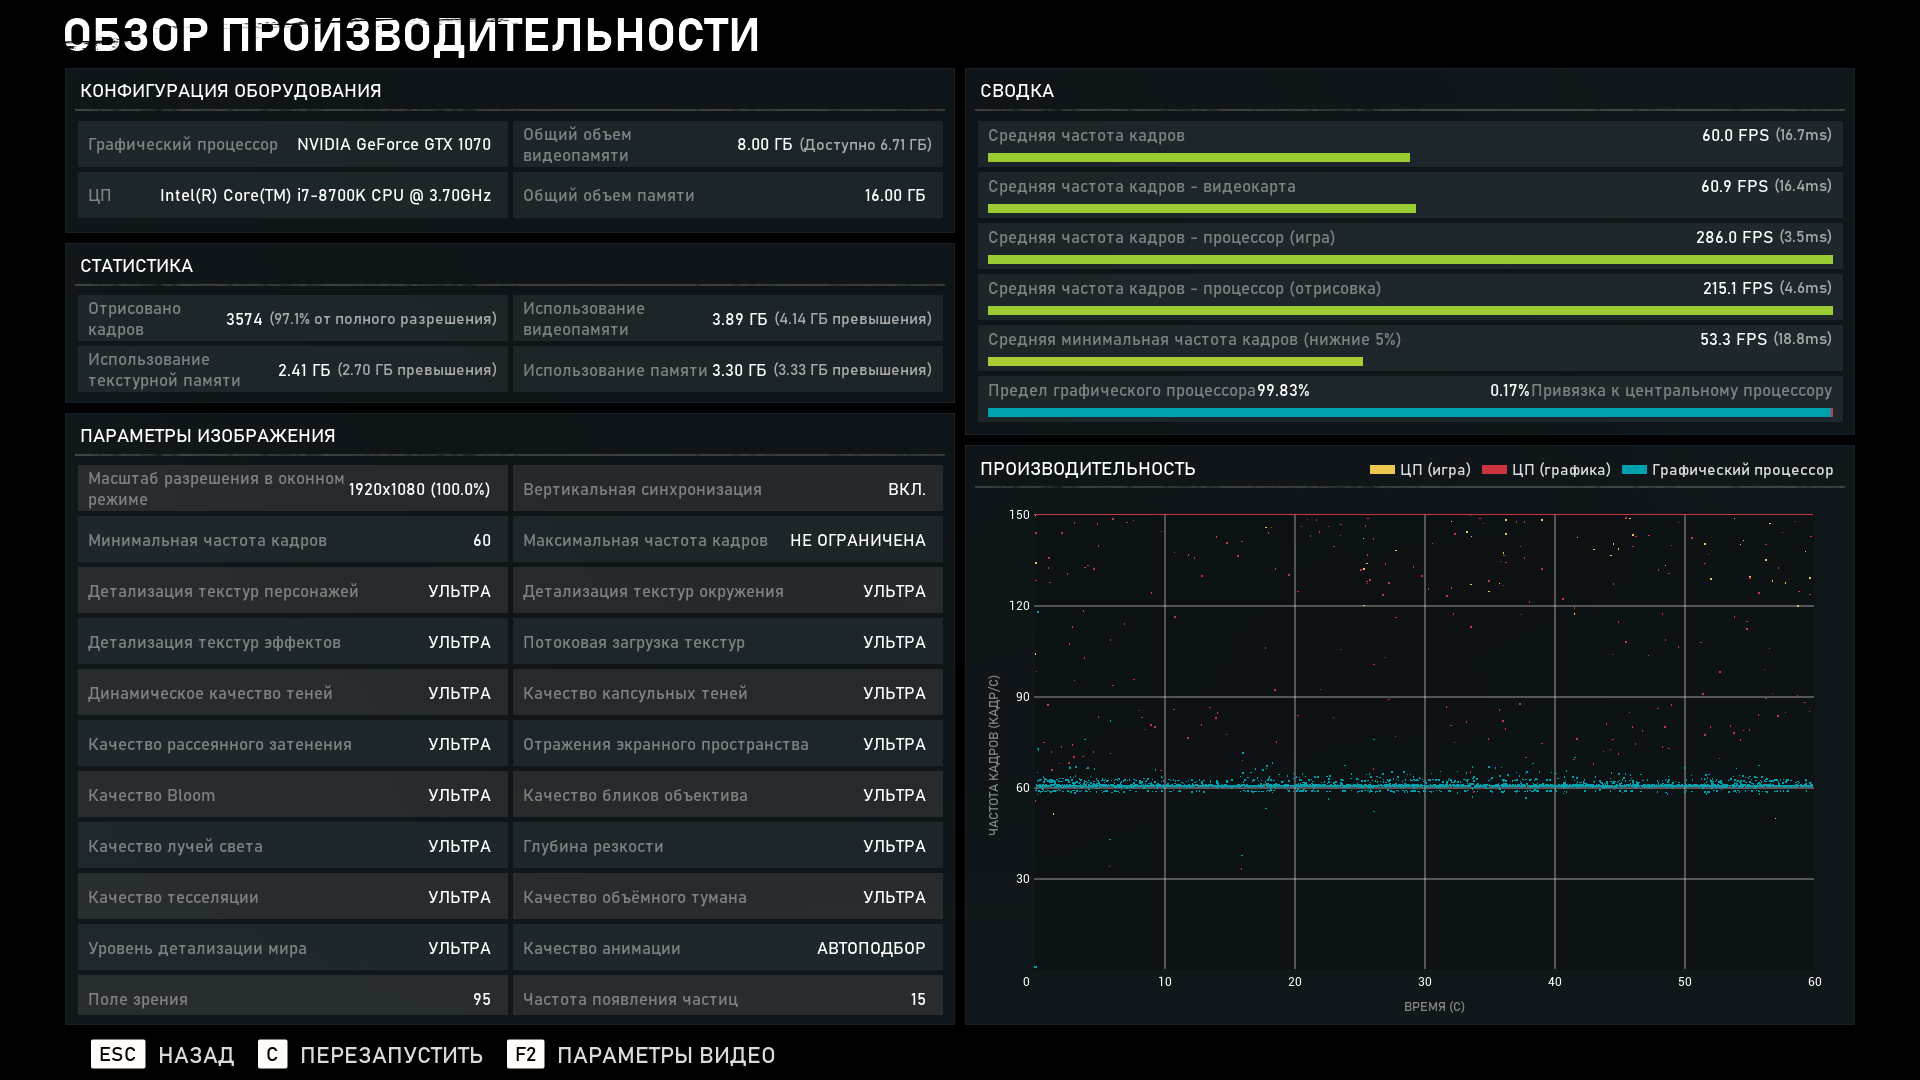Select the Качество анимации АВТОПОДБОР row
The height and width of the screenshot is (1080, 1920).
pos(727,948)
